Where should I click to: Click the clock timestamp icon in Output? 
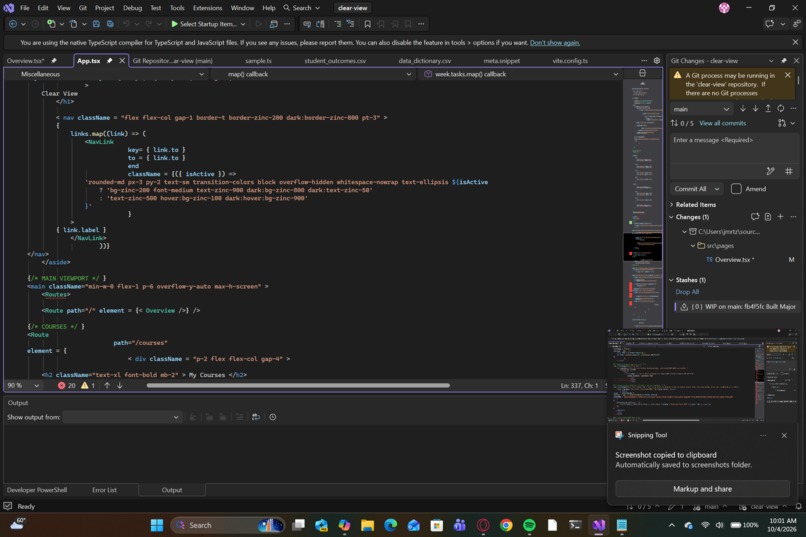click(x=272, y=417)
